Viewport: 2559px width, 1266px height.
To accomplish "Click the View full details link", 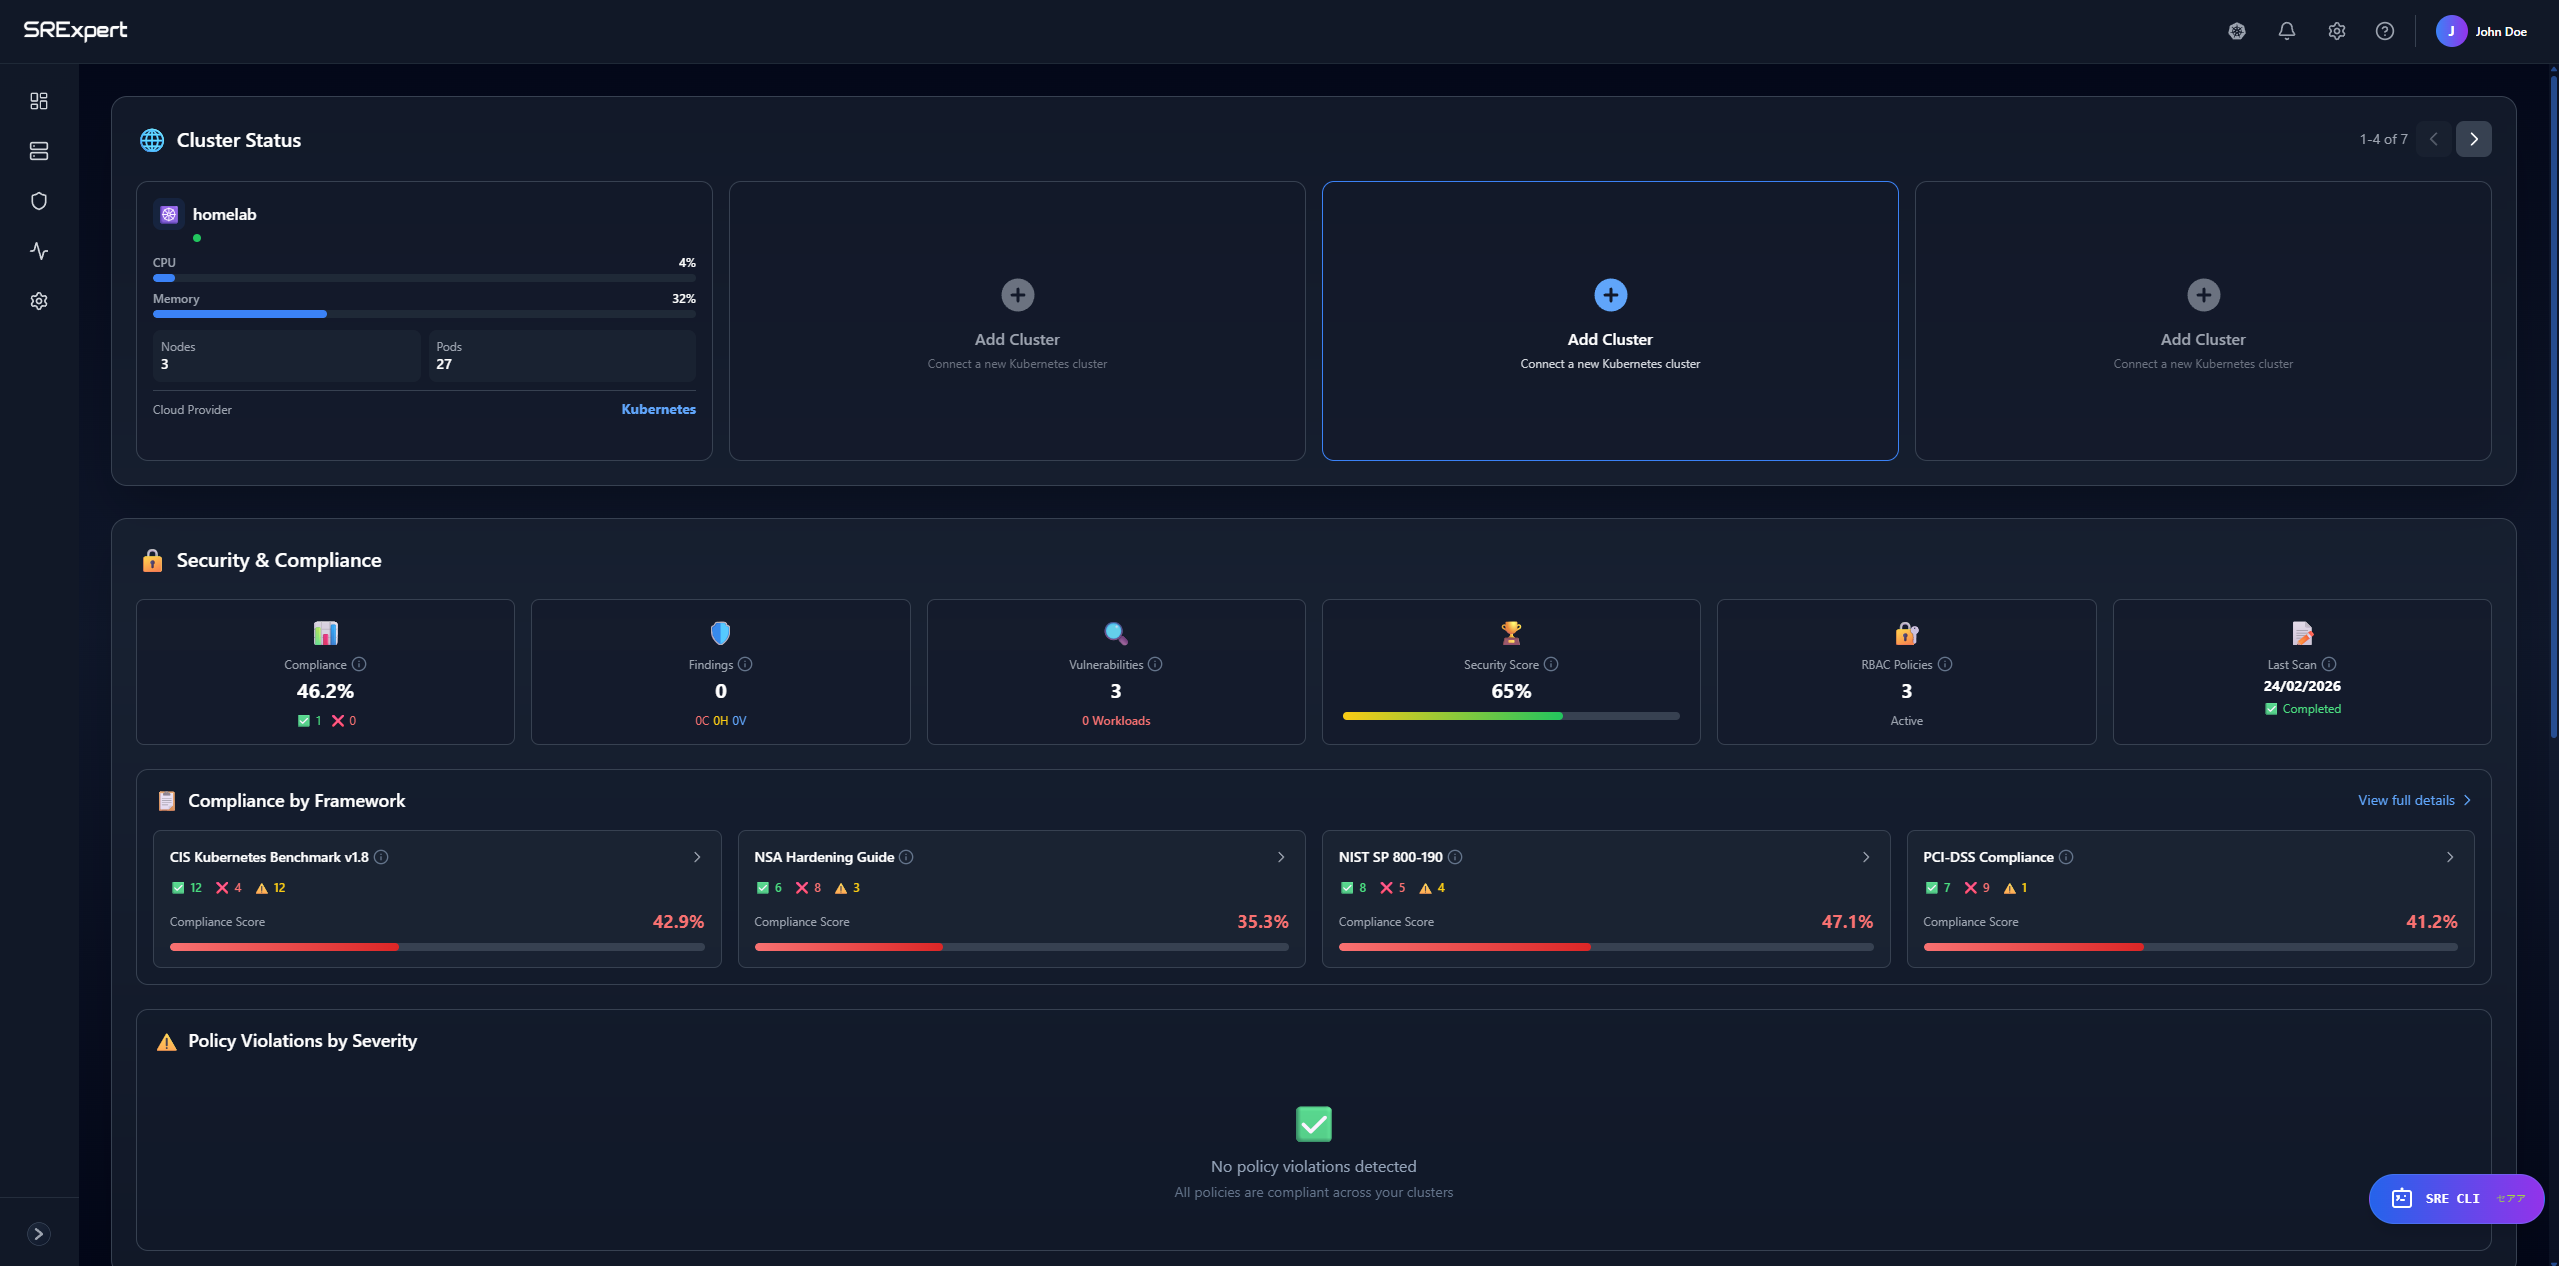I will tap(2412, 800).
